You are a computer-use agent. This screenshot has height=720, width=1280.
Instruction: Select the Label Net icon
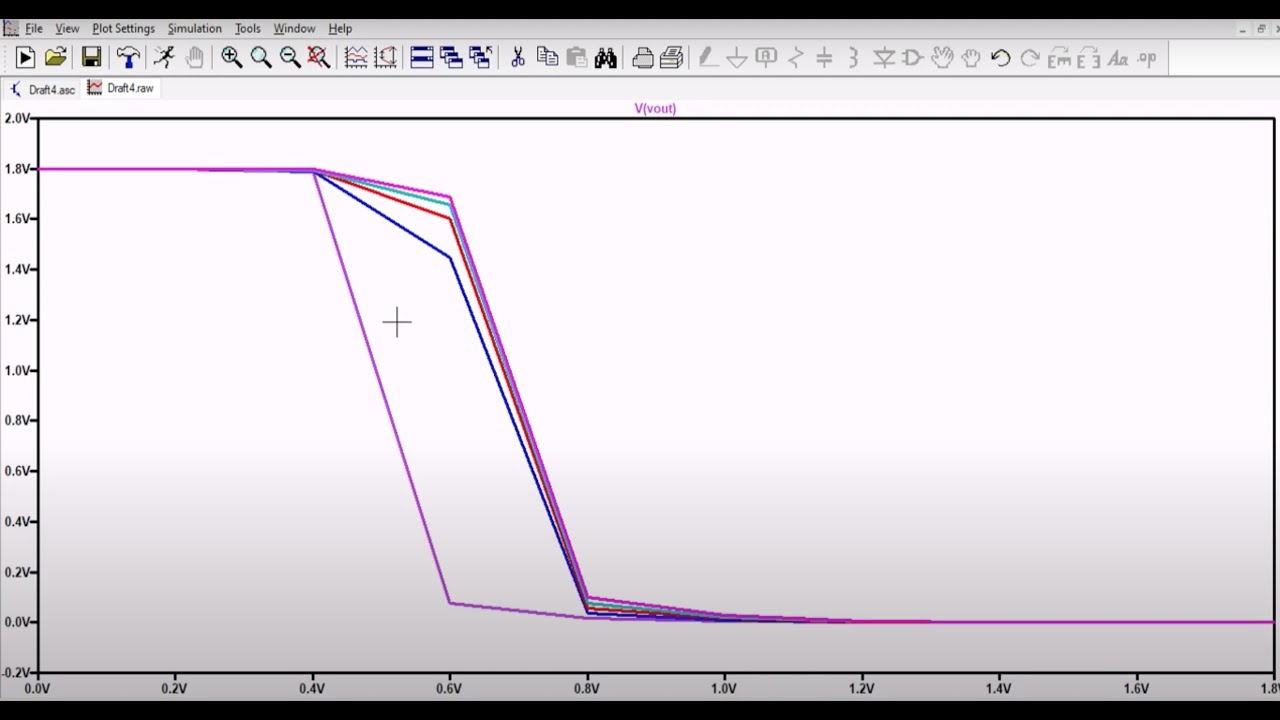point(766,58)
